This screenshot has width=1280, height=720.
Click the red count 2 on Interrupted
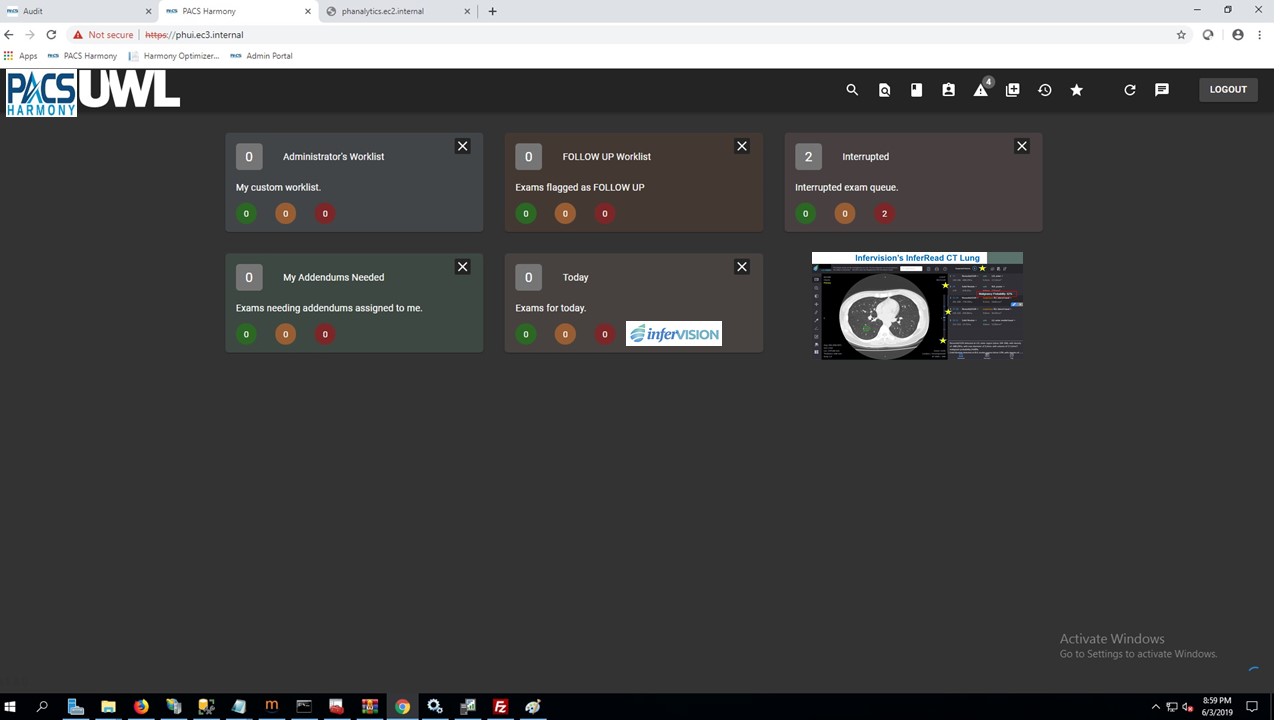click(884, 213)
